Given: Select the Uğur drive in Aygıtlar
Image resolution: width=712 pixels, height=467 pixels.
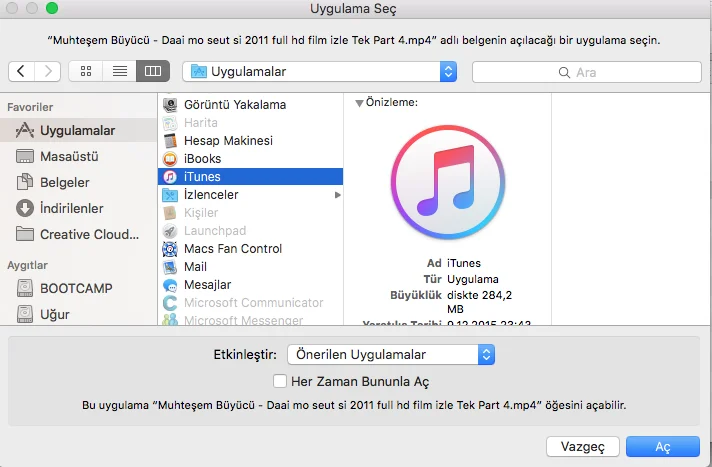Looking at the screenshot, I should coord(78,314).
